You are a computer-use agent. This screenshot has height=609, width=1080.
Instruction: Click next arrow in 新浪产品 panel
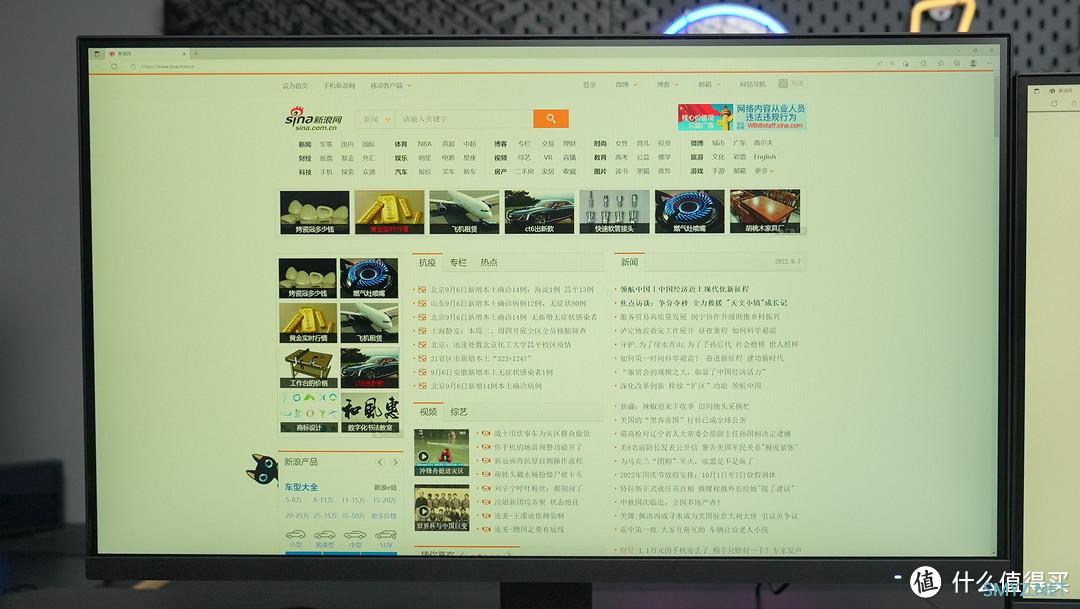[x=395, y=462]
